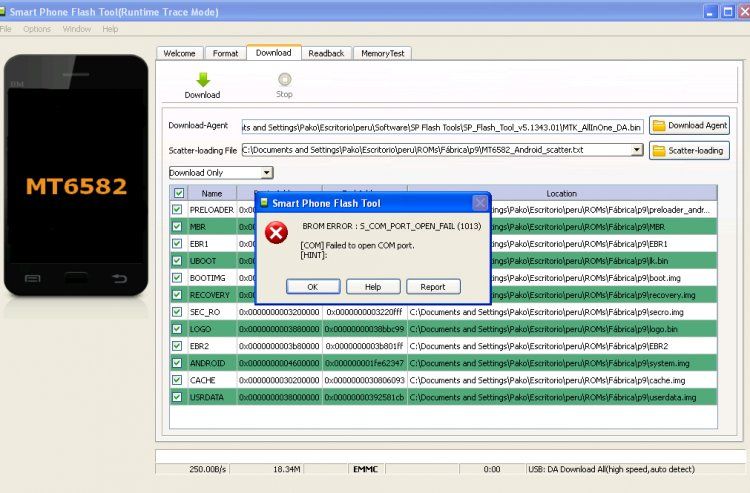Uncheck the SEC_RO partition checkbox
750x493 pixels.
click(x=177, y=312)
